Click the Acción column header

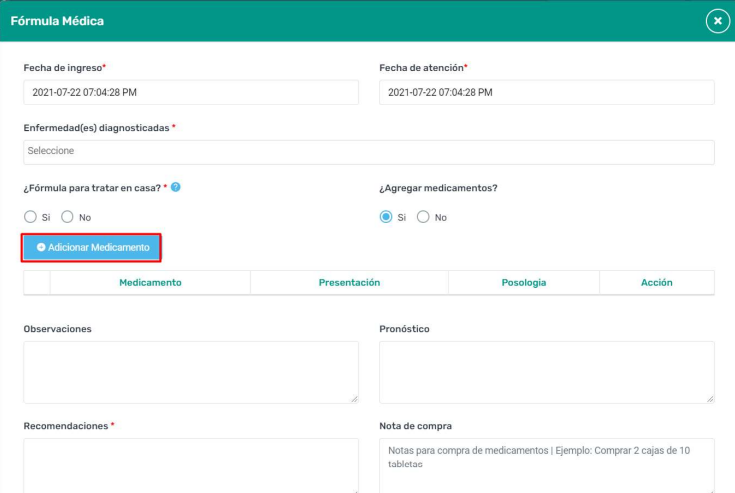[657, 283]
